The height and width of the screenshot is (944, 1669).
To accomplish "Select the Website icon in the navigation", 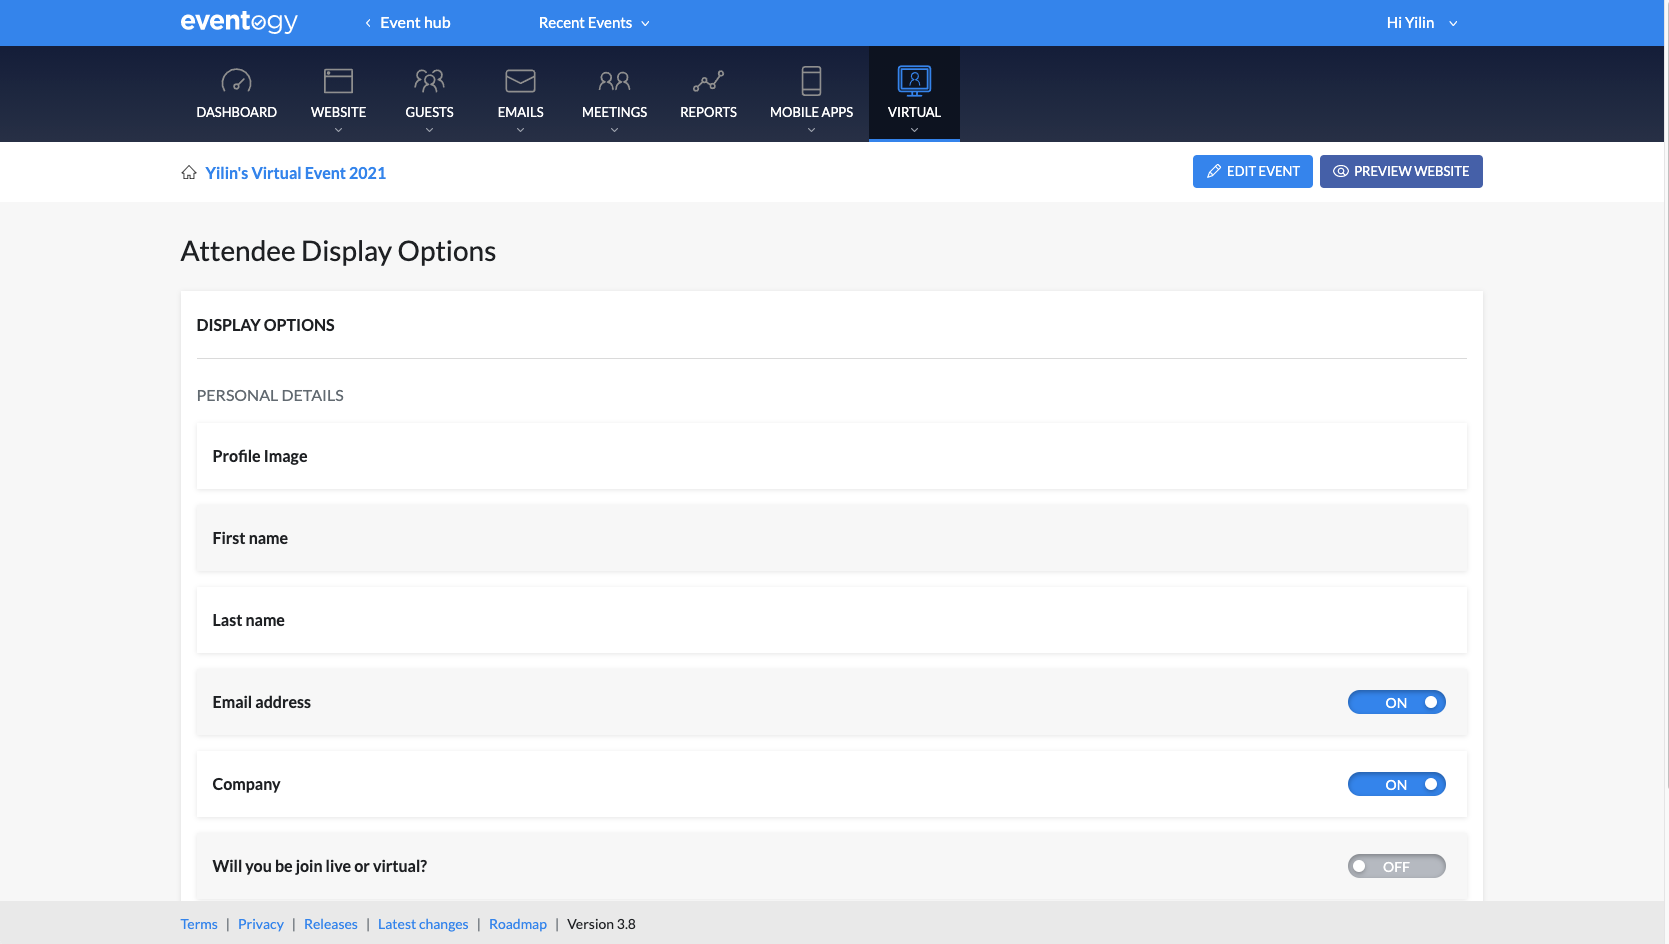I will (338, 82).
